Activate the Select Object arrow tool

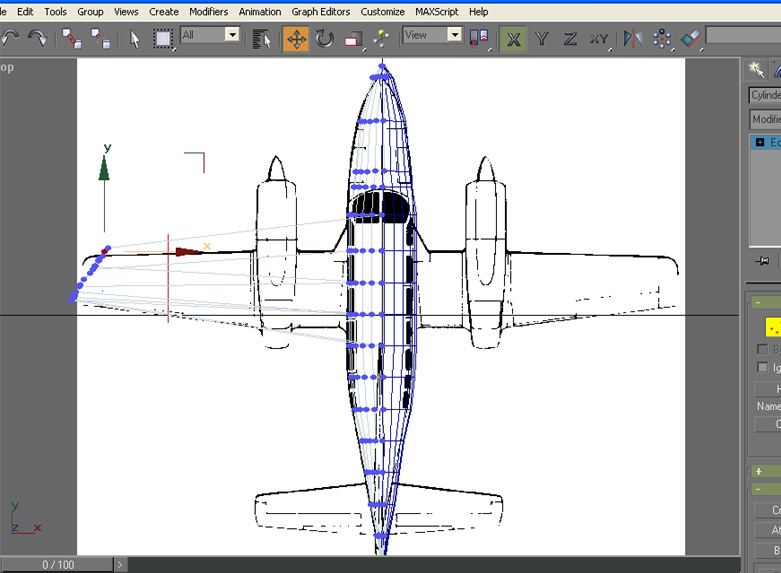(135, 39)
